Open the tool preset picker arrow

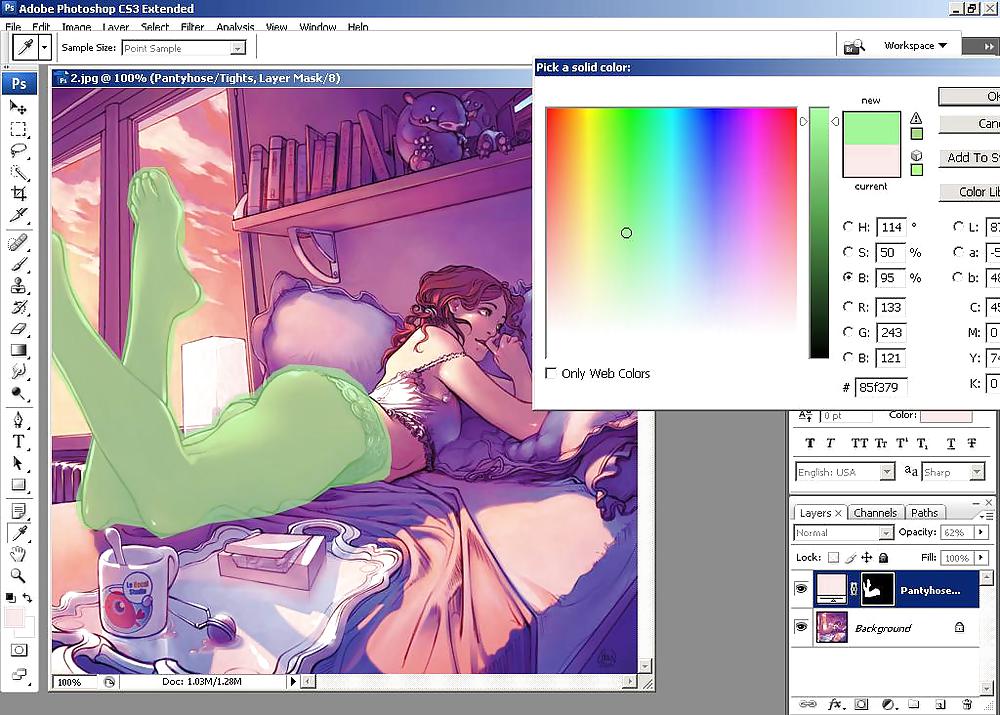(44, 47)
